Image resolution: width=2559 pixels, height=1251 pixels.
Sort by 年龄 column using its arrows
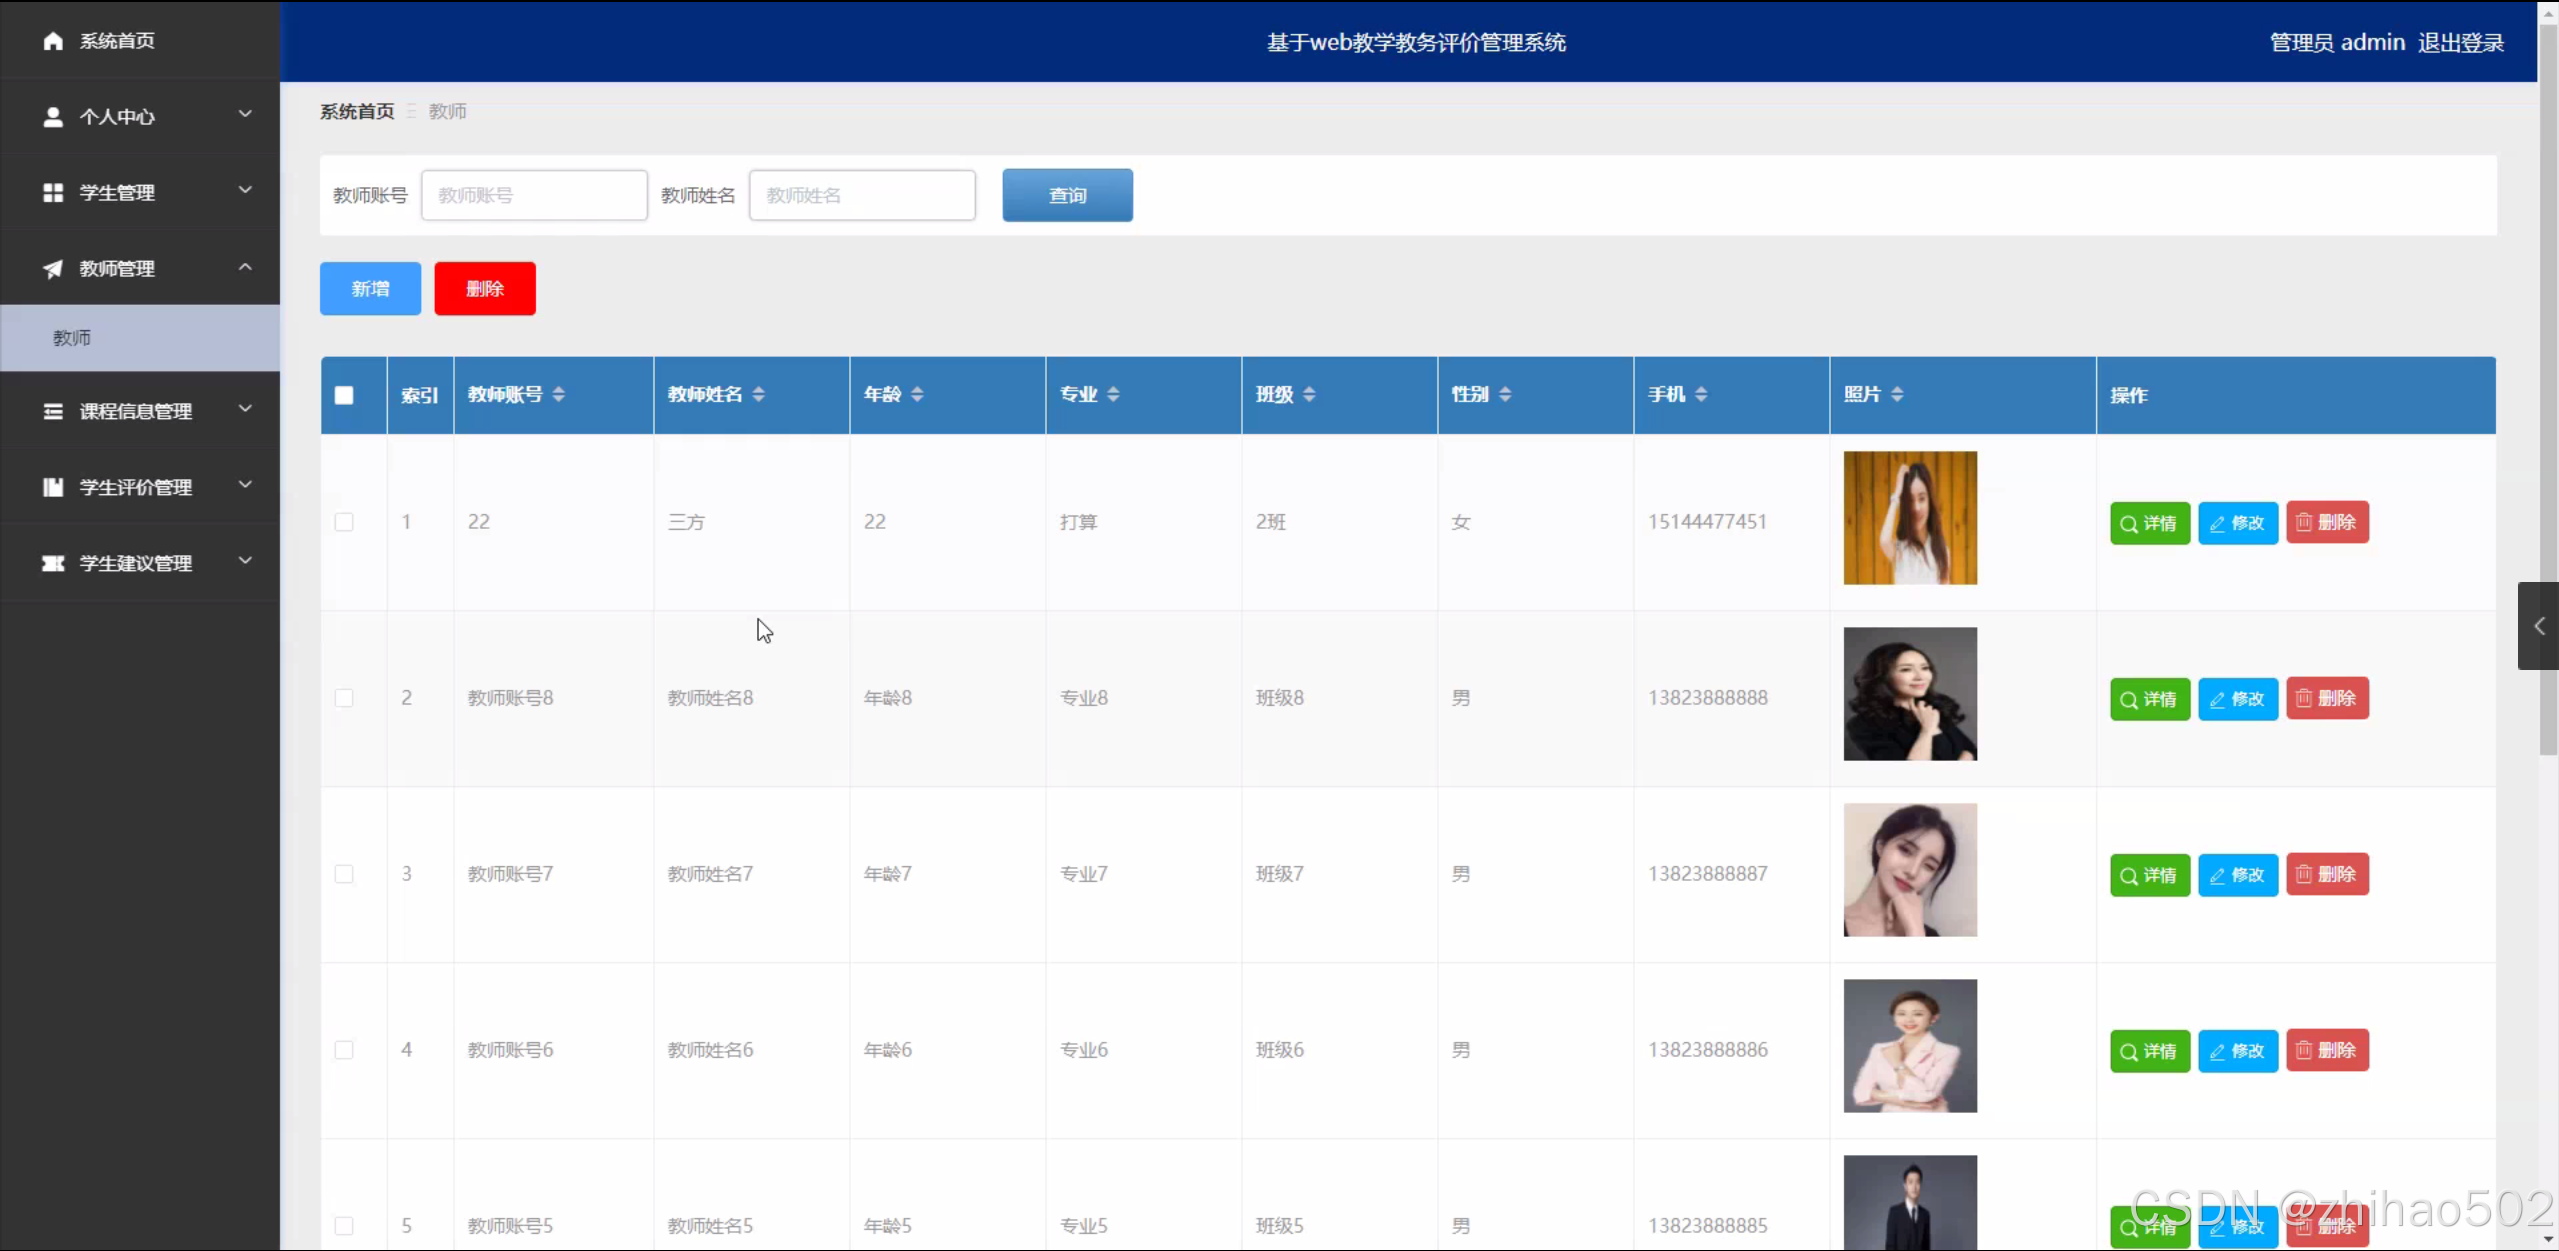(917, 395)
